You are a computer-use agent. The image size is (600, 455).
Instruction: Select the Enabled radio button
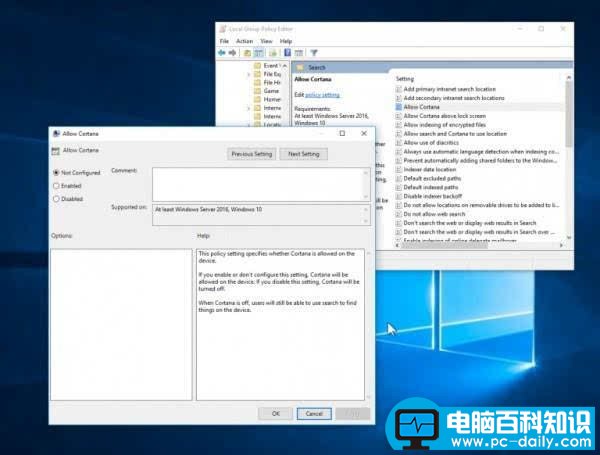coord(56,186)
